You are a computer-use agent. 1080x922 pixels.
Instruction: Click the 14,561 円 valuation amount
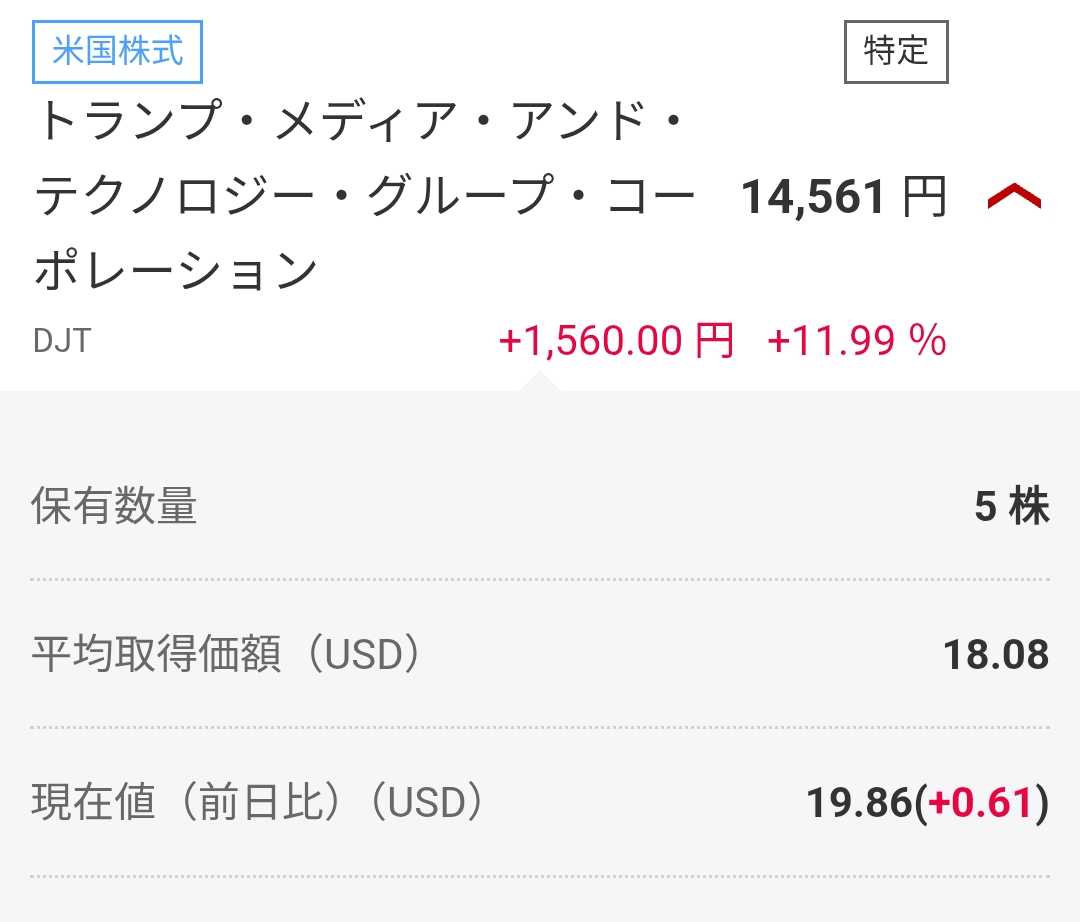click(x=842, y=198)
